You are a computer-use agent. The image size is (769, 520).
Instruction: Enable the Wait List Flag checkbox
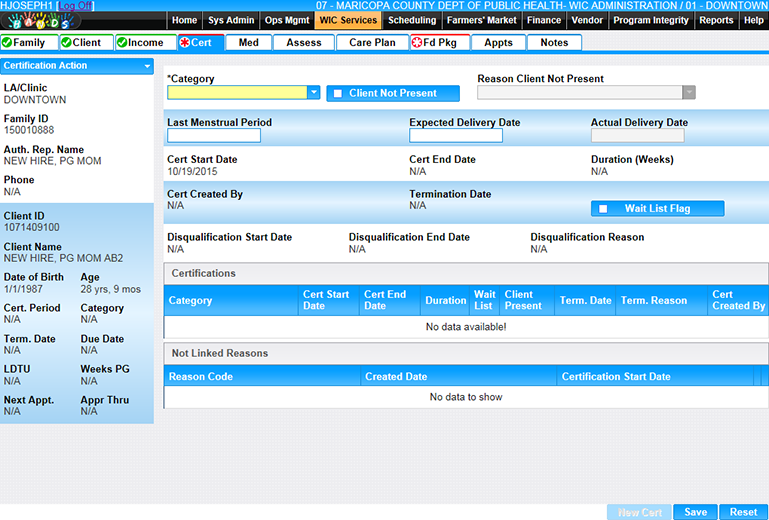(603, 209)
